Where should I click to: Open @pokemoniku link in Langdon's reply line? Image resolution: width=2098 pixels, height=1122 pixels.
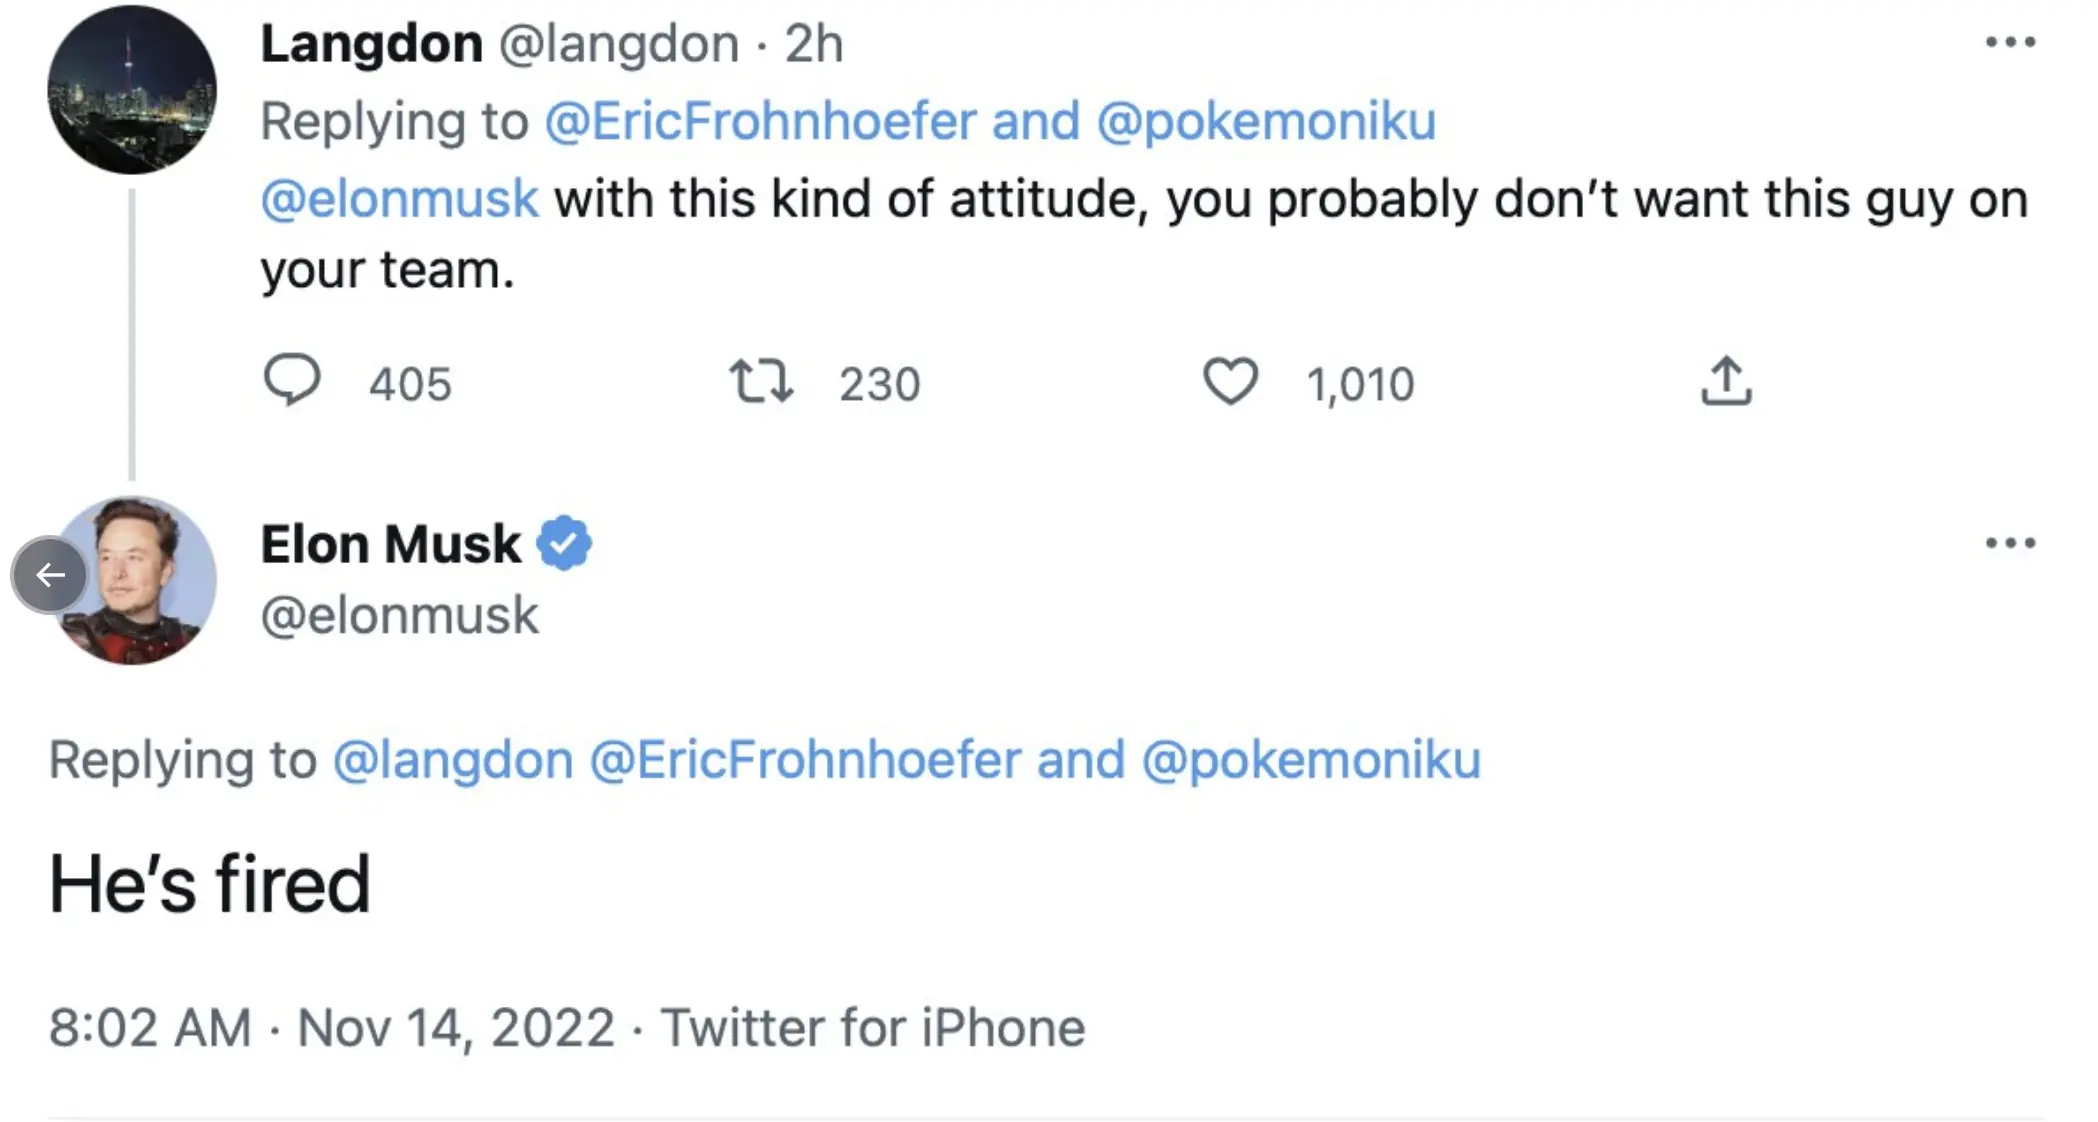pos(1266,122)
